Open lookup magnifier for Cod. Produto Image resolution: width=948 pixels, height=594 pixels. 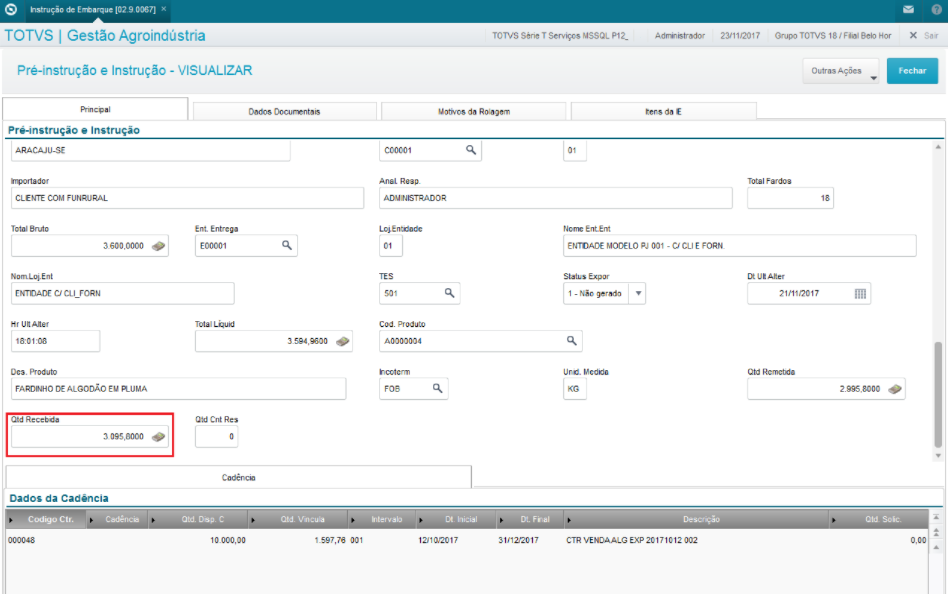[571, 341]
